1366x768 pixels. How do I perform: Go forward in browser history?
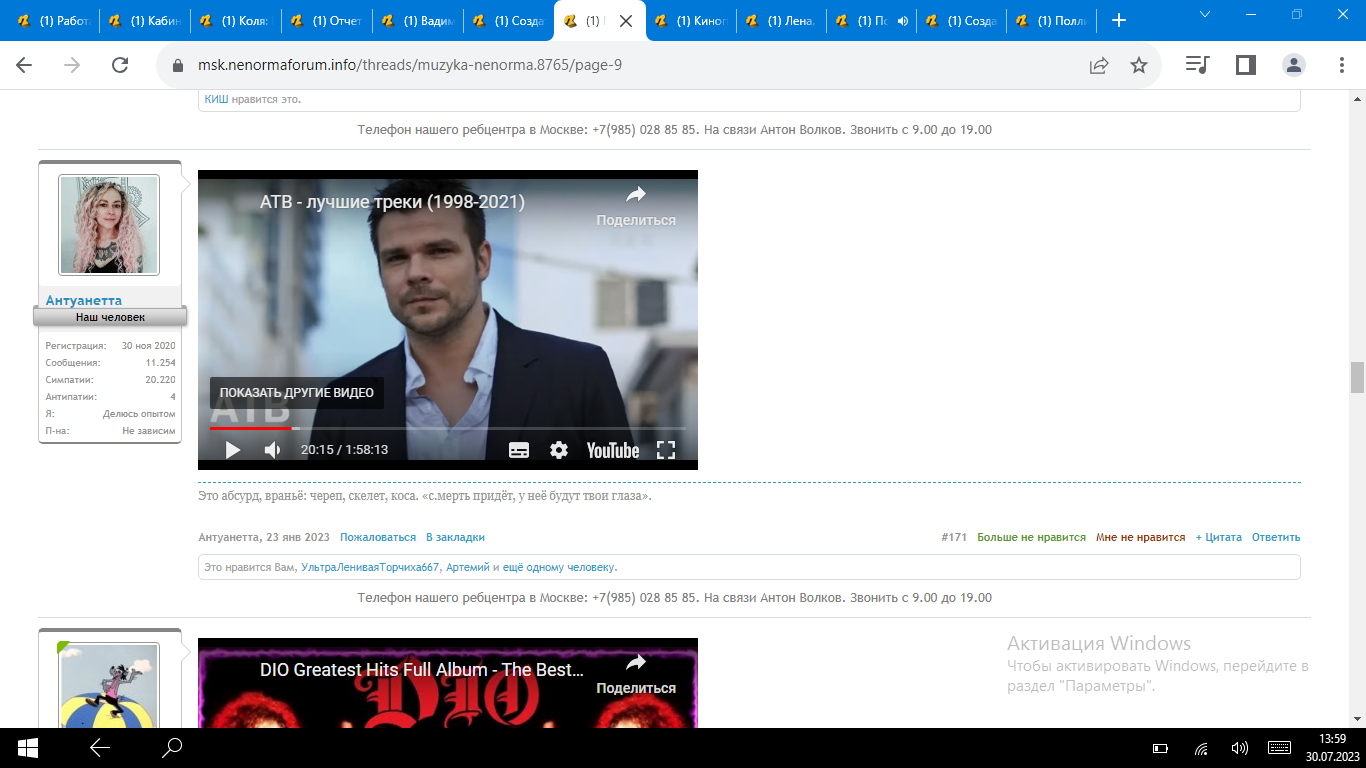tap(72, 65)
